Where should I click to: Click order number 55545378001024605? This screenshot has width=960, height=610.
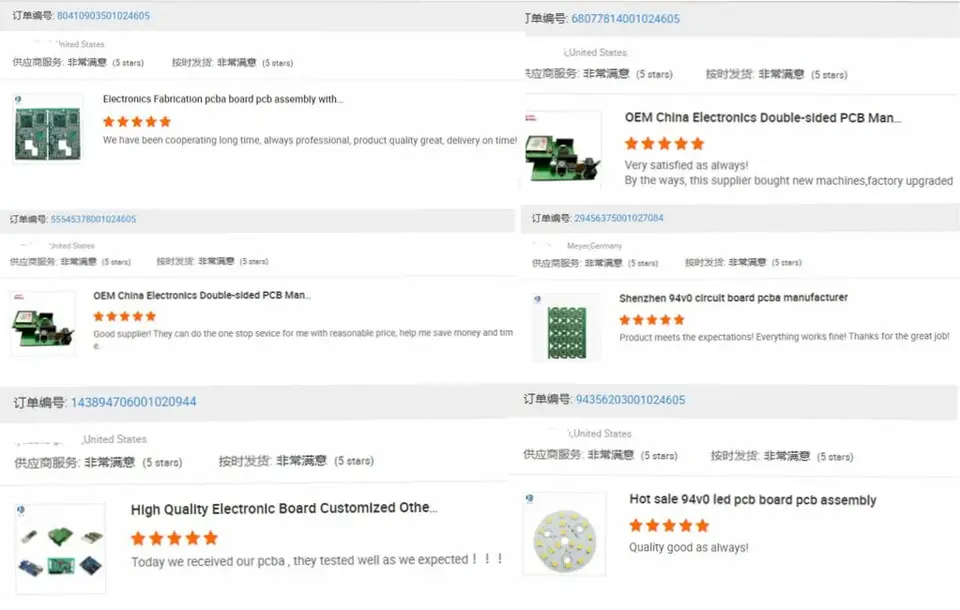point(93,219)
